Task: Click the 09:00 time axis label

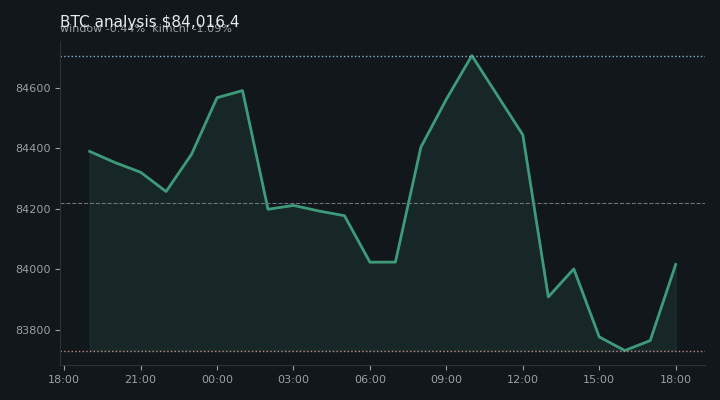Action: click(446, 379)
